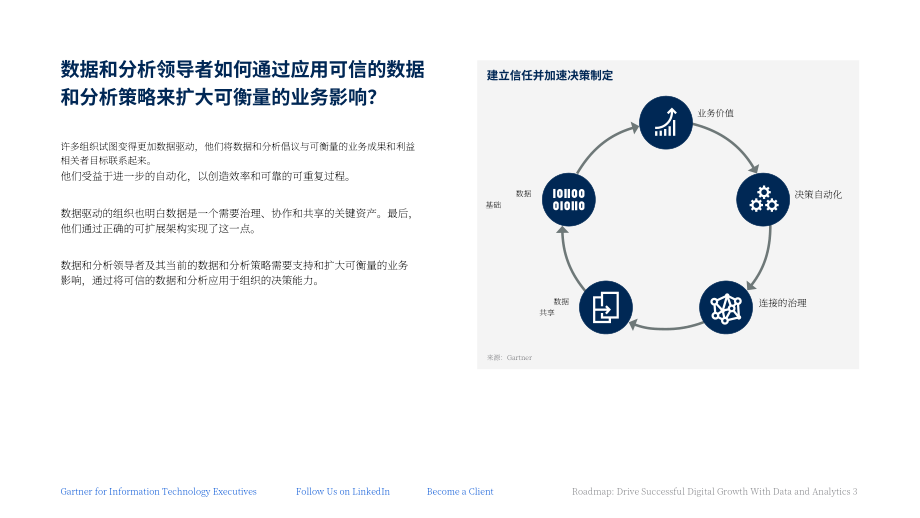Click the '连接的治理' label

point(783,303)
